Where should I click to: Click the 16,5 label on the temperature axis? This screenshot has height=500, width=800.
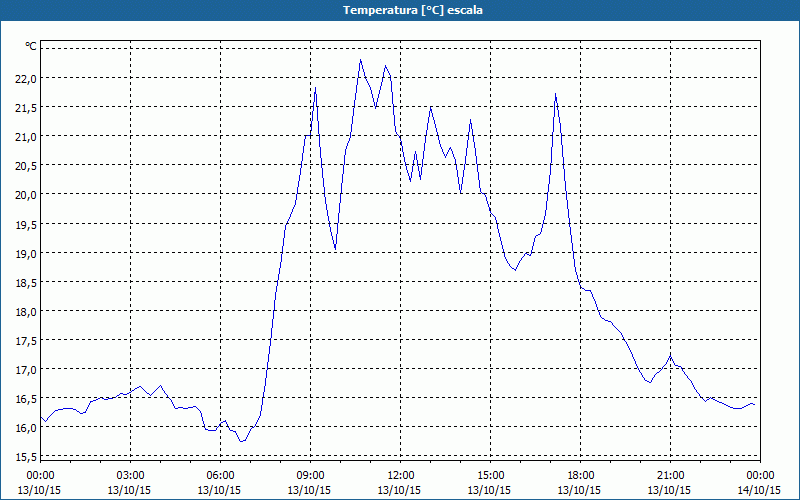(x=28, y=398)
